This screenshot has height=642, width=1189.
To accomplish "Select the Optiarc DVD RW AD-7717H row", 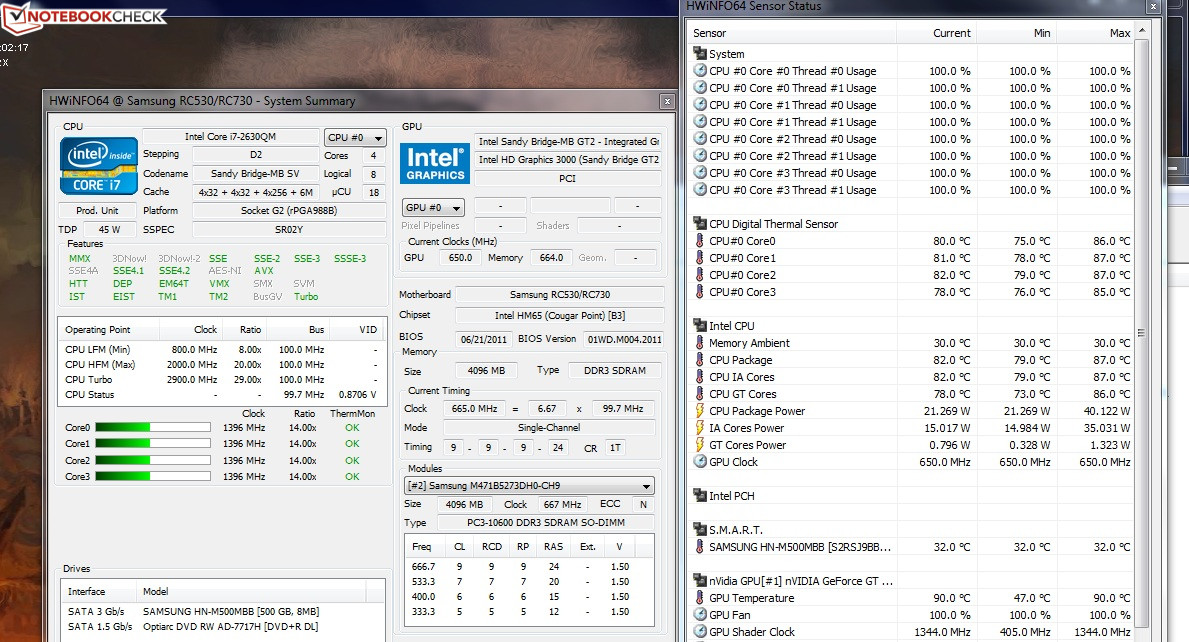I will [222, 626].
